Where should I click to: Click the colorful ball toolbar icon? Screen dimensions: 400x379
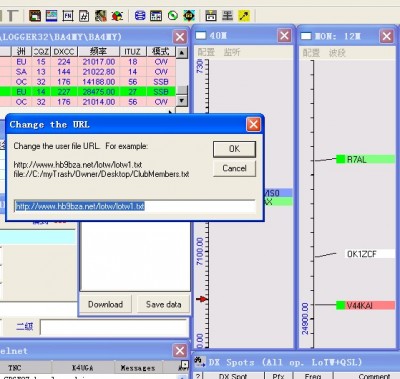point(117,16)
